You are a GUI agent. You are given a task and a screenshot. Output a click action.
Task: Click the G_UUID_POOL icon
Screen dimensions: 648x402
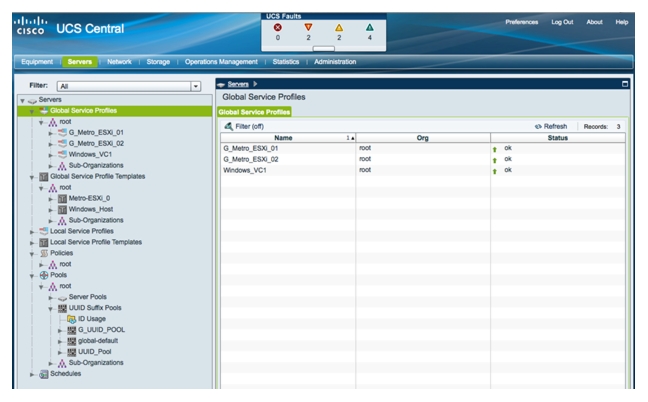coord(71,330)
